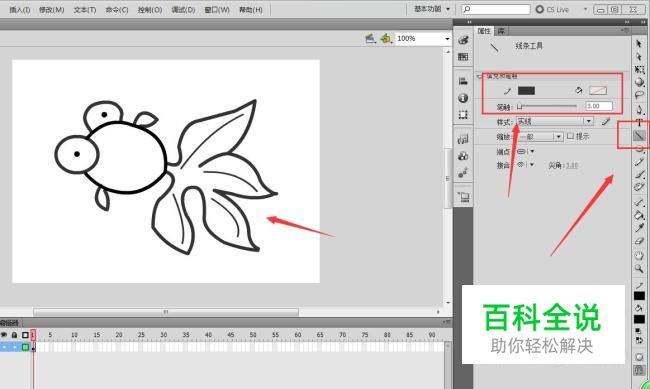This screenshot has height=389, width=650.
Task: Open the Info panel icon in dock
Action: point(463,98)
